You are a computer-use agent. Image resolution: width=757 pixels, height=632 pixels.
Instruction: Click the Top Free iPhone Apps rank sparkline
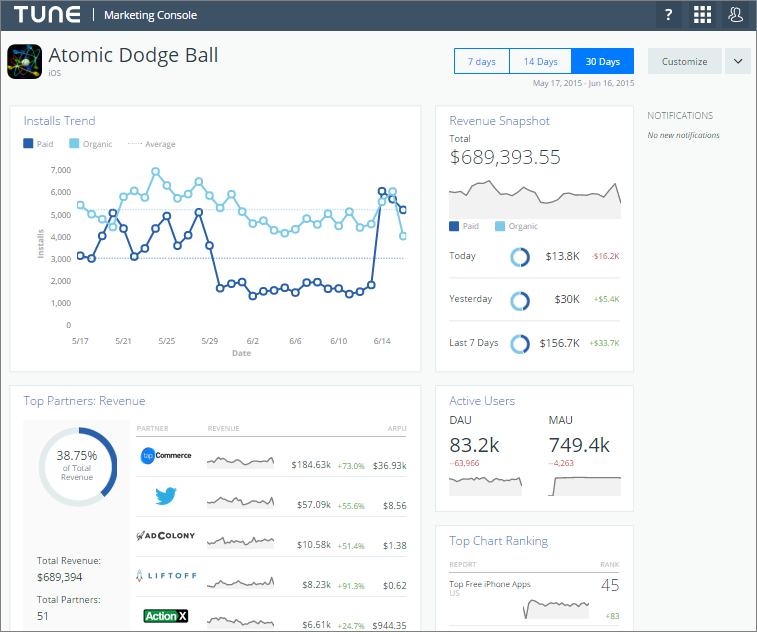click(x=556, y=609)
